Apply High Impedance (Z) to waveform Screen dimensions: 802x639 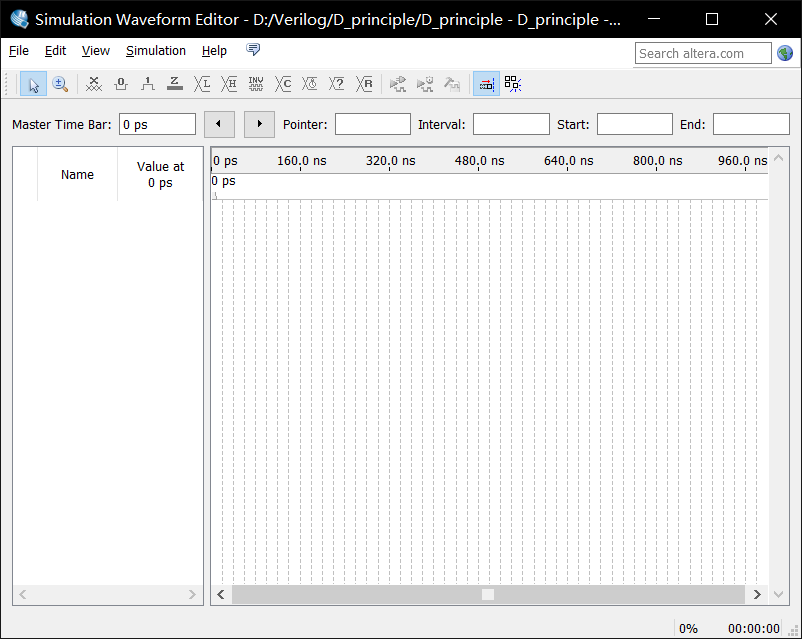click(174, 84)
